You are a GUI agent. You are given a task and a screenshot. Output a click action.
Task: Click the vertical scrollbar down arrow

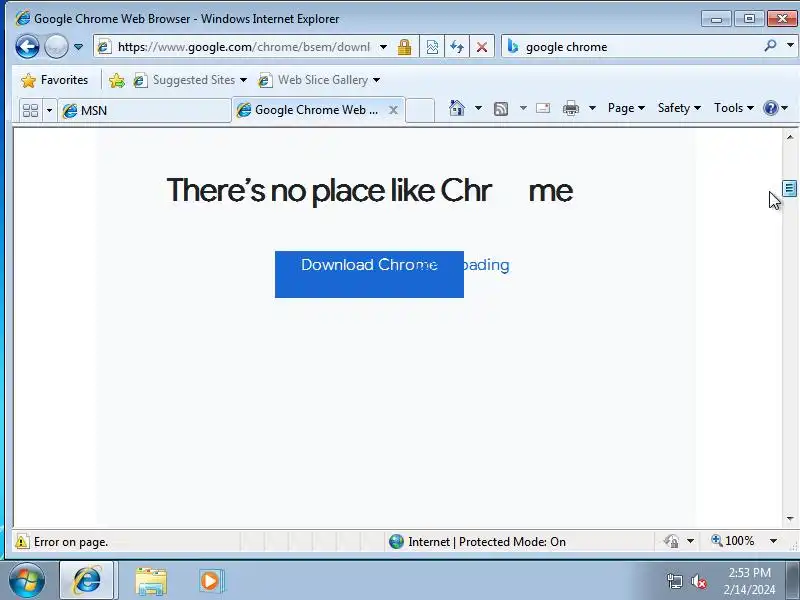coord(790,519)
